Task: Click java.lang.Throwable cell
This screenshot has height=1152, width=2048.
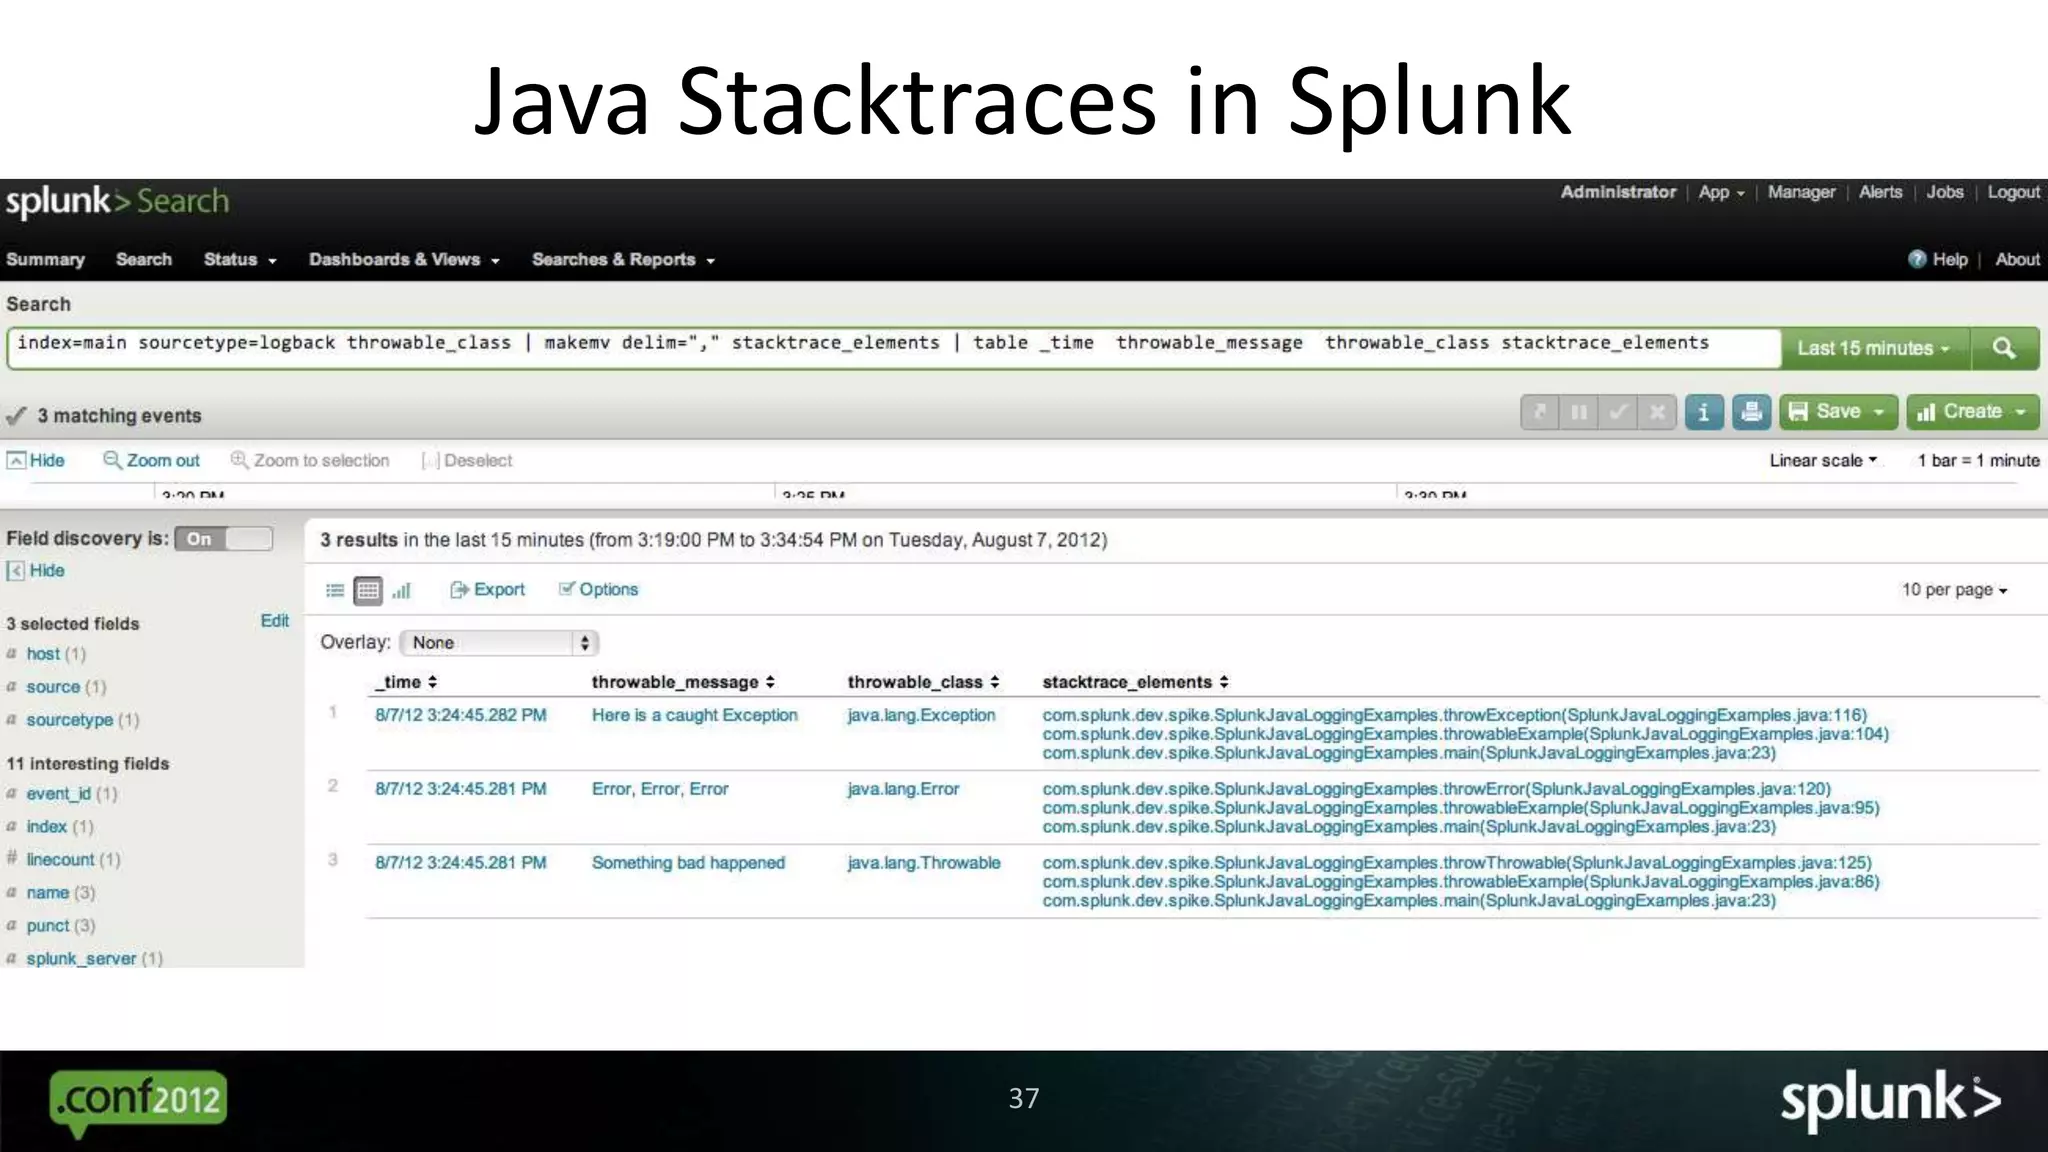Action: pyautogui.click(x=923, y=863)
